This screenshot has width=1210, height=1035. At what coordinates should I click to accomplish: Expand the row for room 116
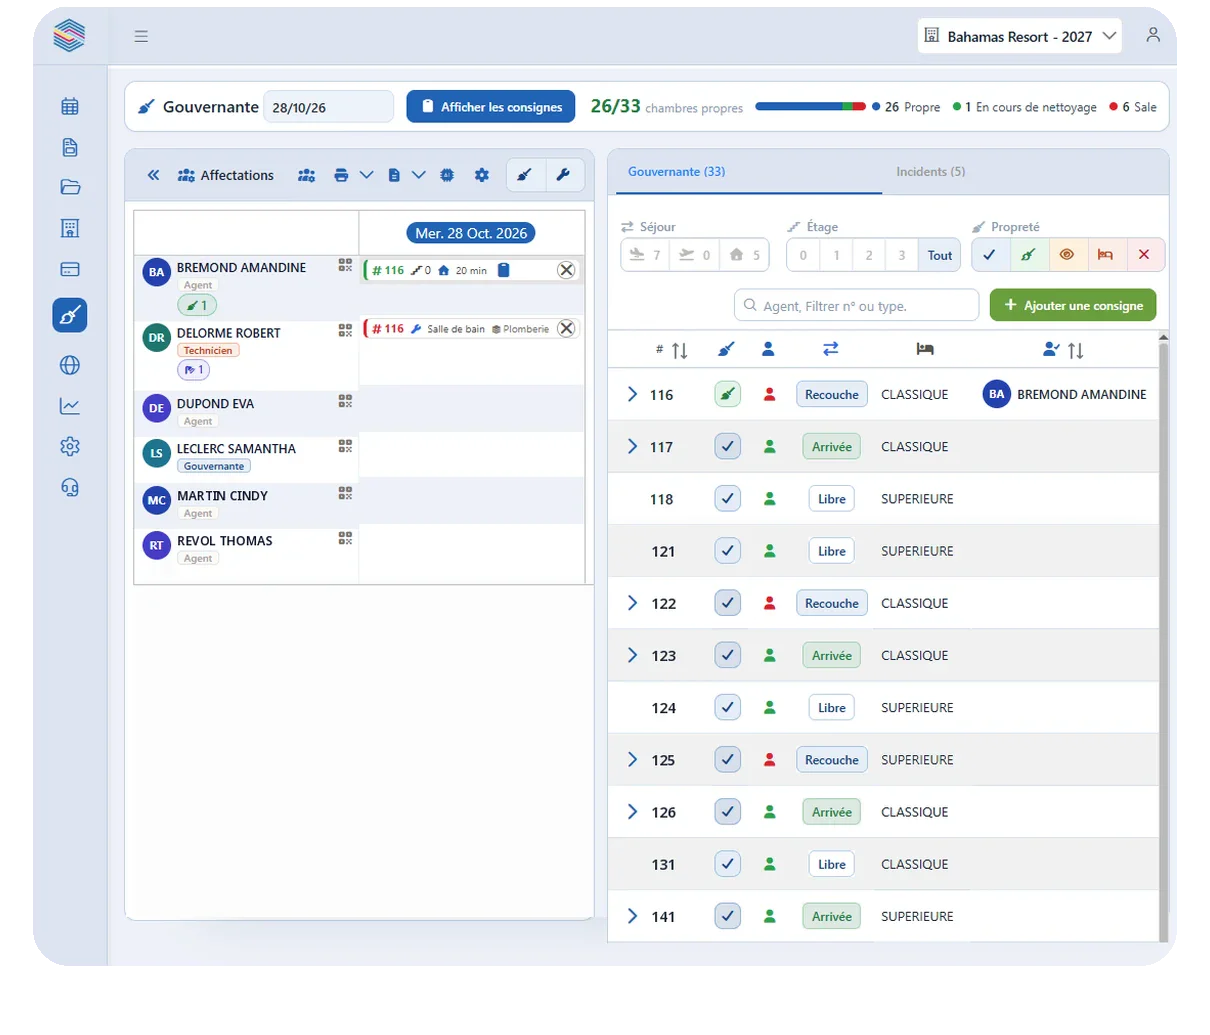632,395
